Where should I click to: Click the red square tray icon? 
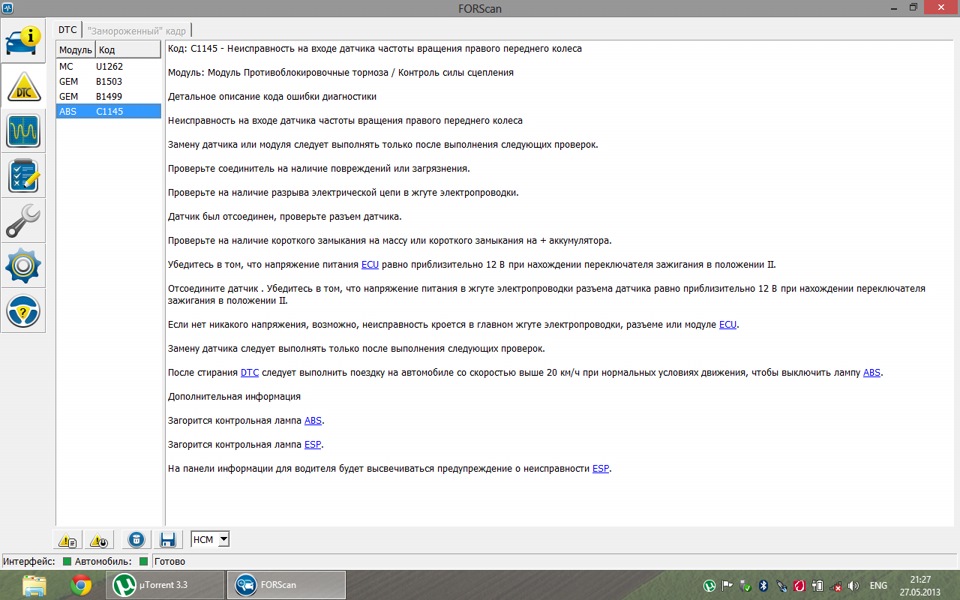(799, 586)
